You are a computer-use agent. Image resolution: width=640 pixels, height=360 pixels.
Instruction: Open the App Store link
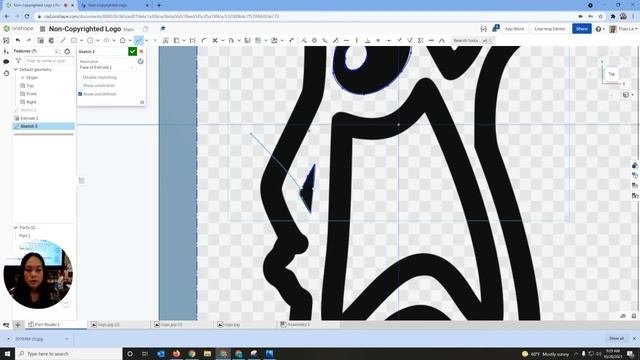tap(514, 29)
